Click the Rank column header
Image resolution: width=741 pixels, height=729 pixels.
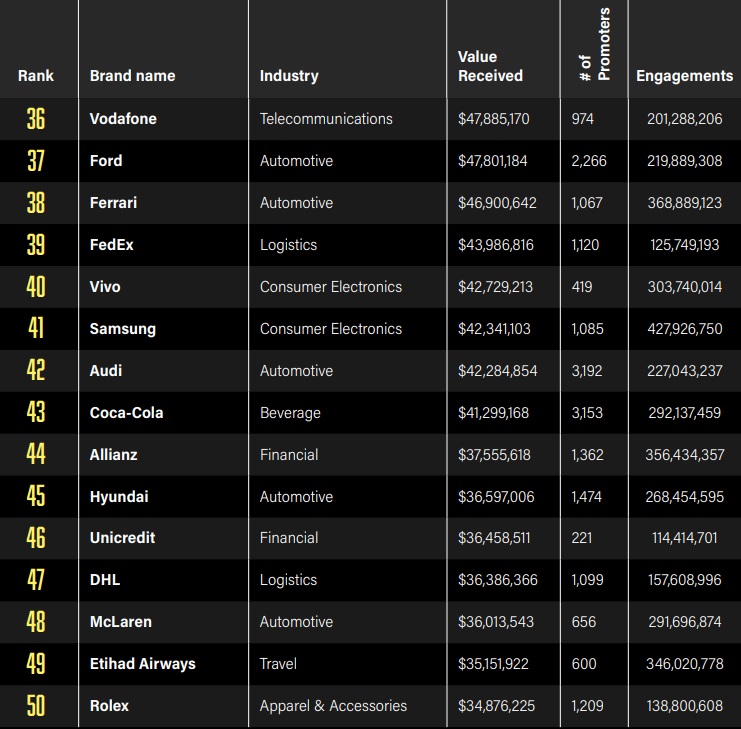(36, 76)
